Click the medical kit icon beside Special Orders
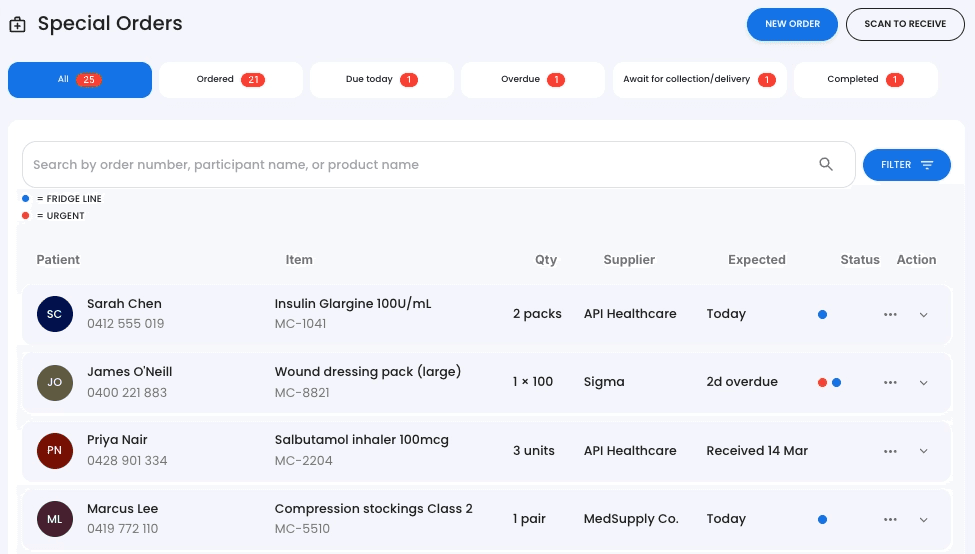Viewport: 975px width, 554px height. (x=17, y=25)
